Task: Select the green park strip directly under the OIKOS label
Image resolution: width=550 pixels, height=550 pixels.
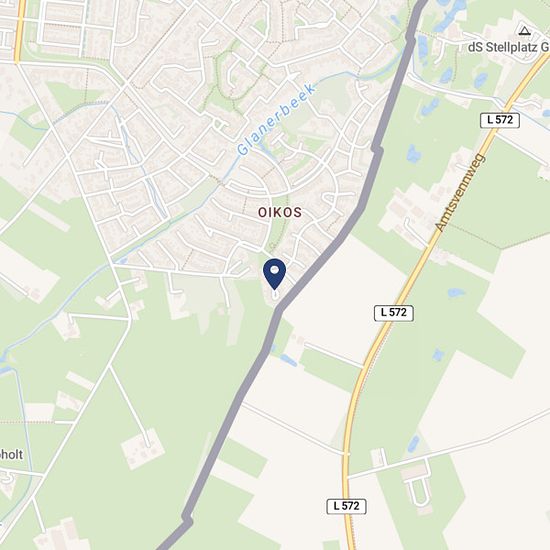Action: (x=277, y=235)
